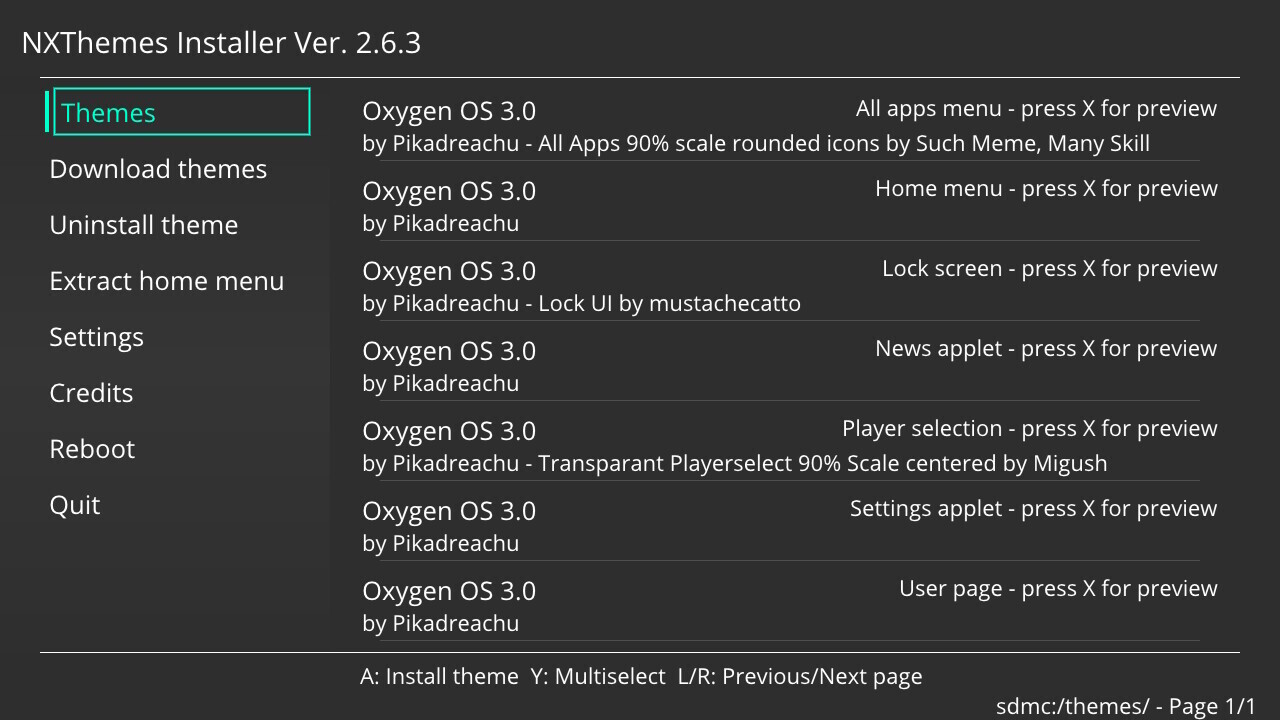Select the Themes sidebar item
Screen dimensions: 1280x720
[181, 112]
